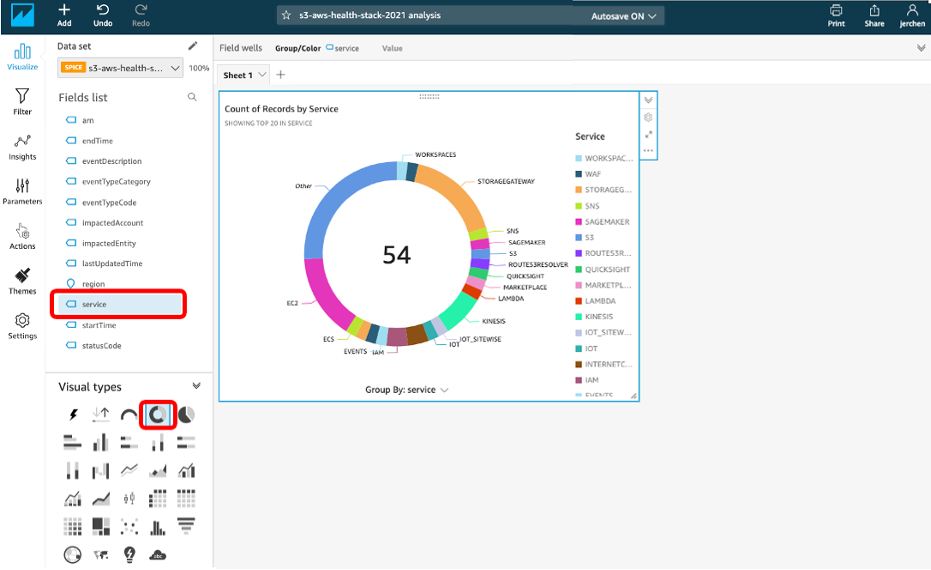
Task: Select the Insight lightbulb visual type
Action: point(129,555)
